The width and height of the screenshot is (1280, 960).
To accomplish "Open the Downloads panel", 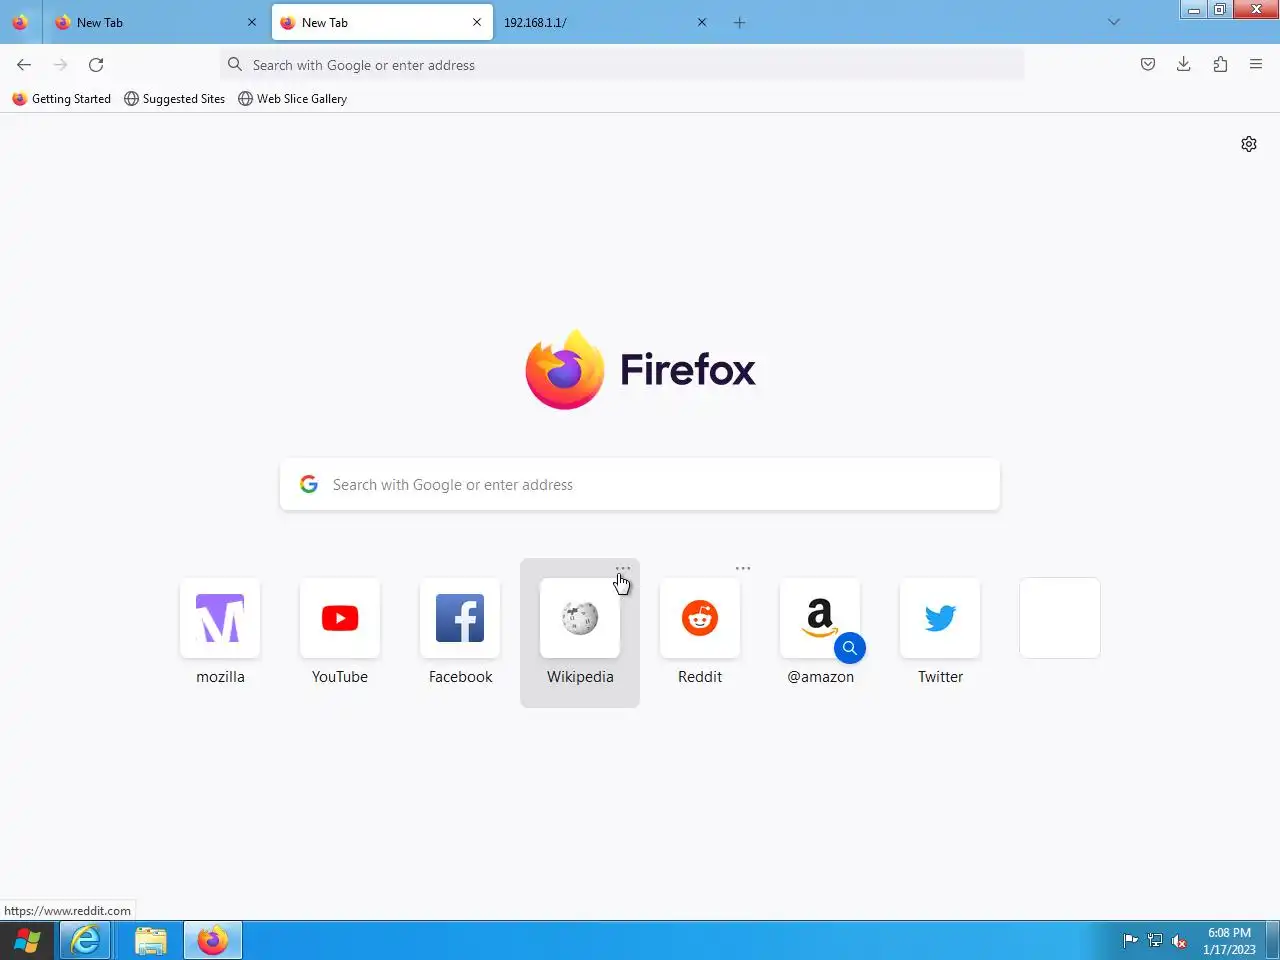I will [x=1184, y=65].
